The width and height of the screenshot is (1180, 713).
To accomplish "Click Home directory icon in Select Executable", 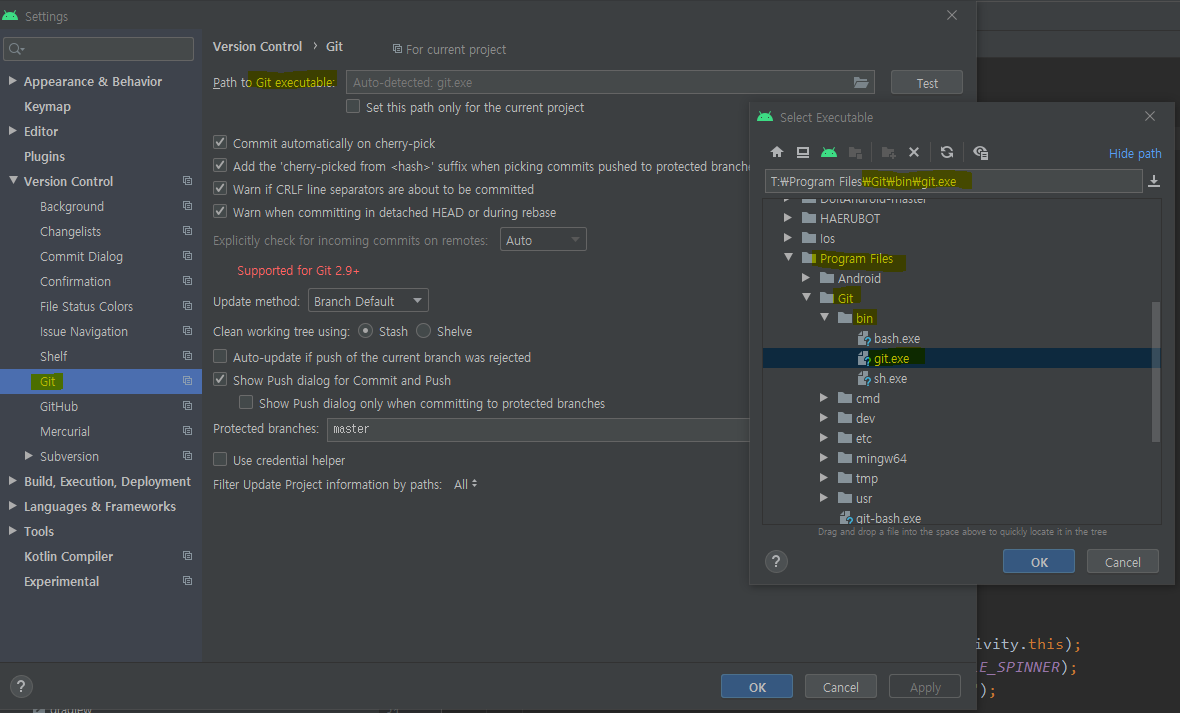I will 777,152.
